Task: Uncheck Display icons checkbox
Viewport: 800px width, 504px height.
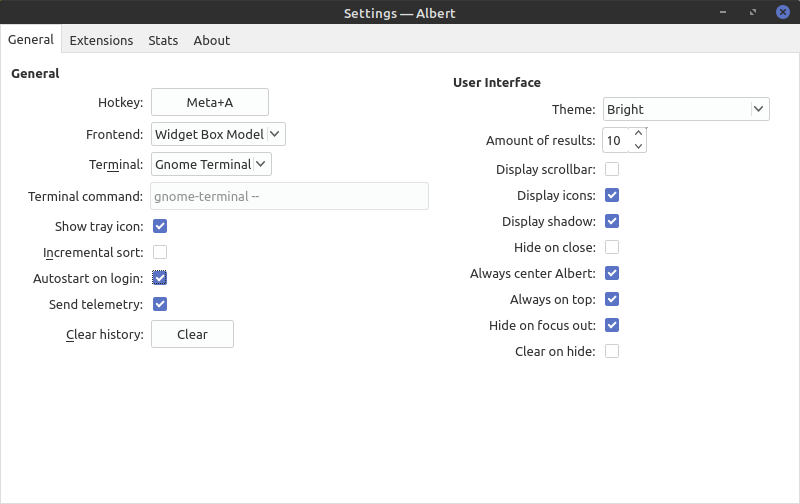Action: click(612, 195)
